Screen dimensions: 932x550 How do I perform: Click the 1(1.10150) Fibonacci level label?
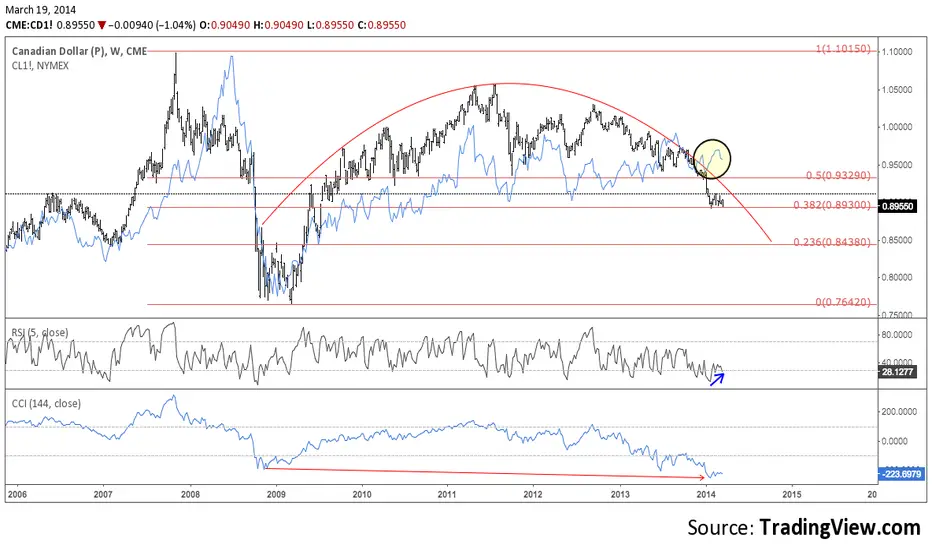[843, 49]
